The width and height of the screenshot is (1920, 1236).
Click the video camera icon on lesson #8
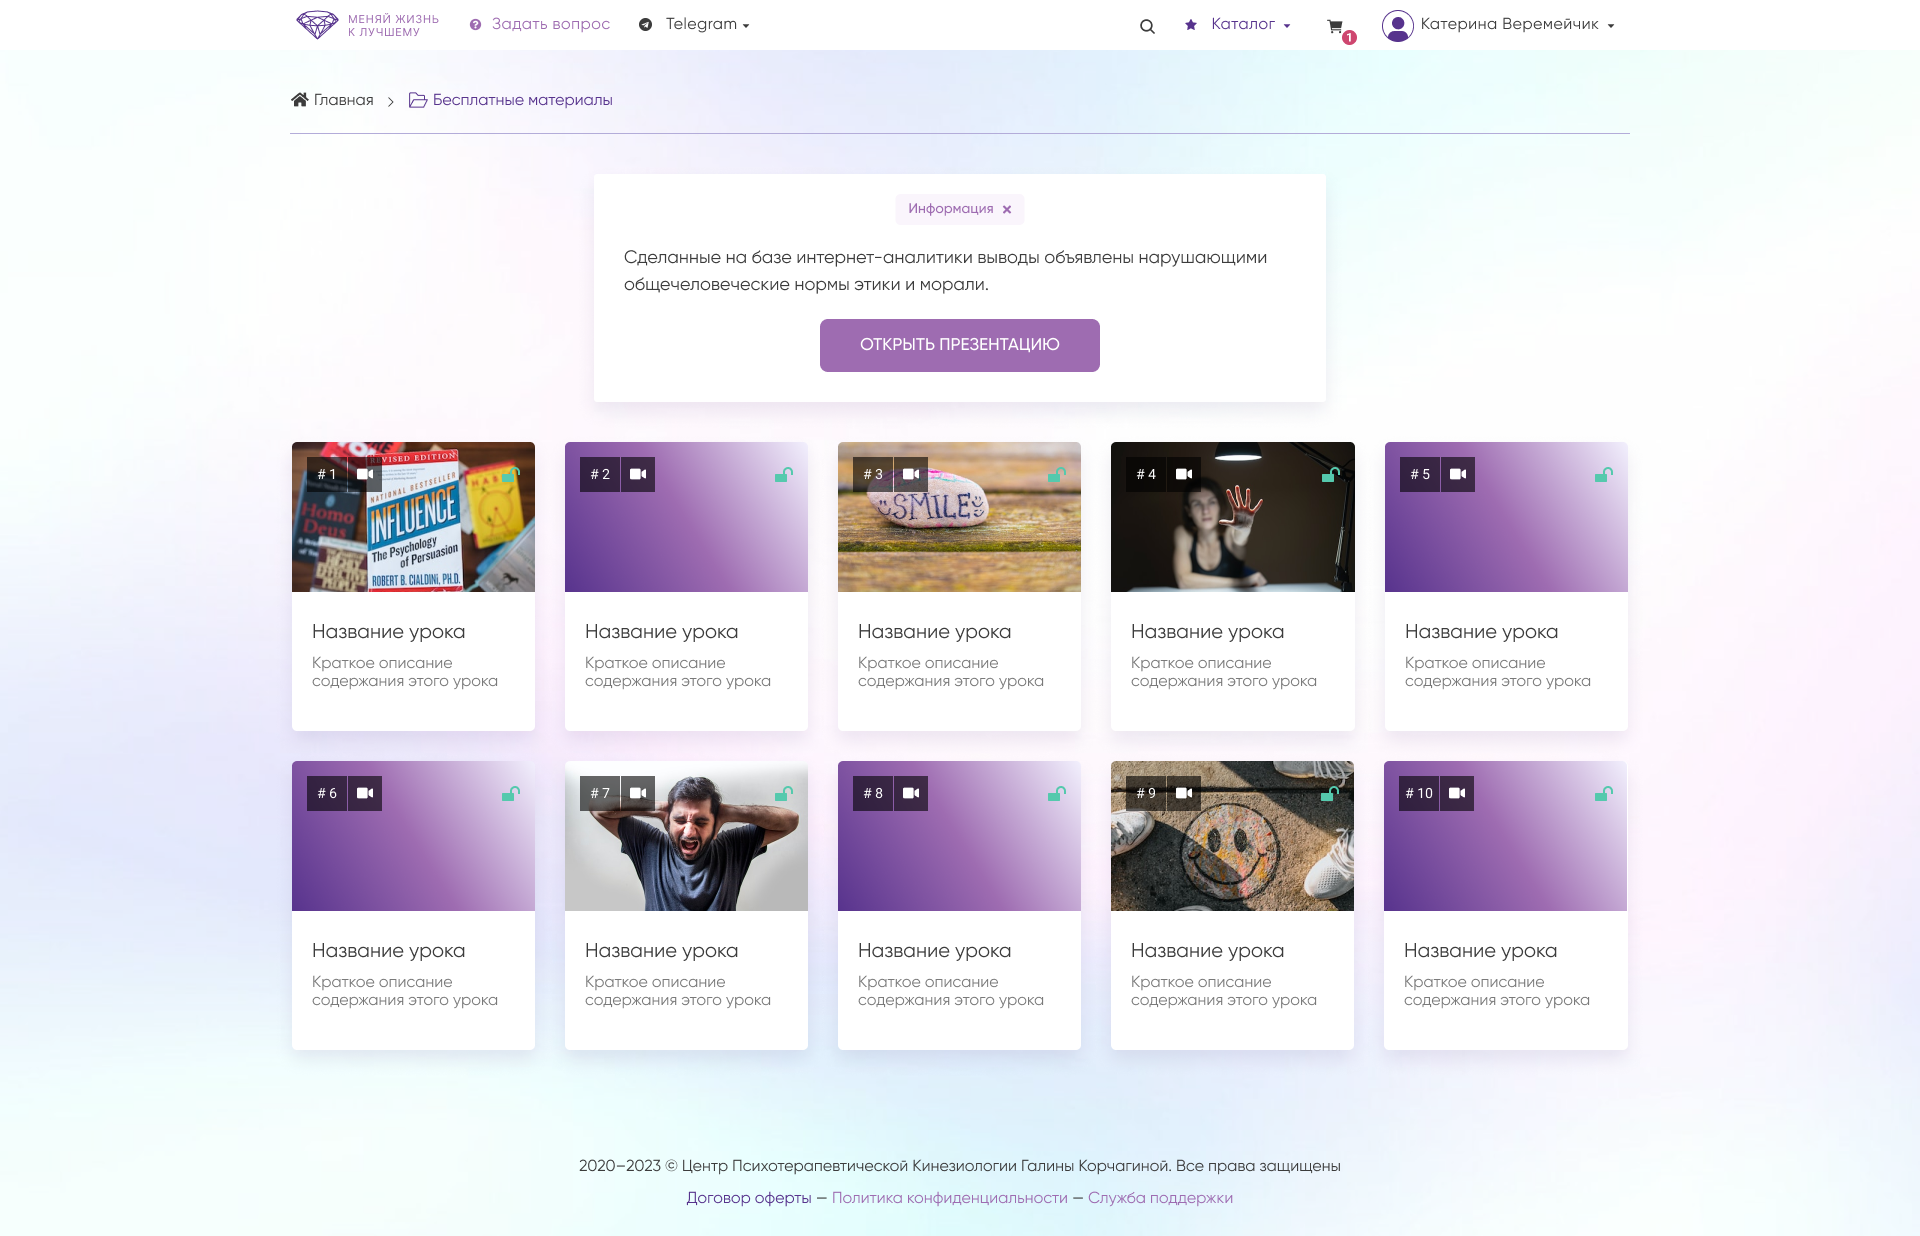coord(911,793)
